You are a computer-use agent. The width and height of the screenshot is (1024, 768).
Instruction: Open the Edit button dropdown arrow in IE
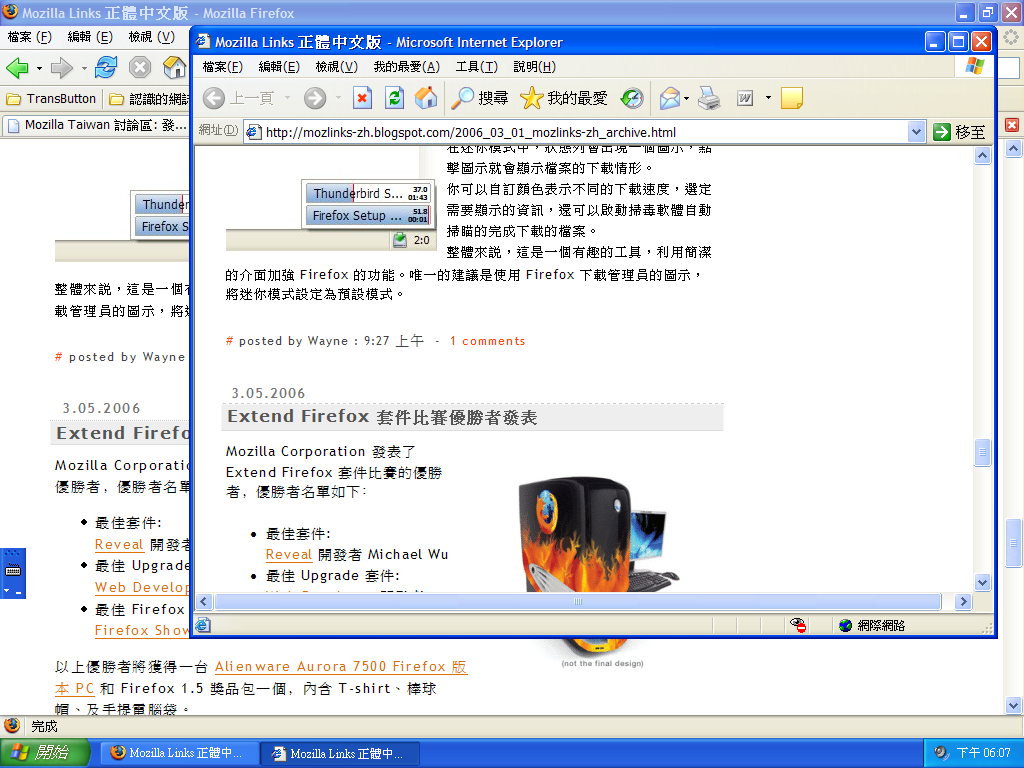point(768,99)
